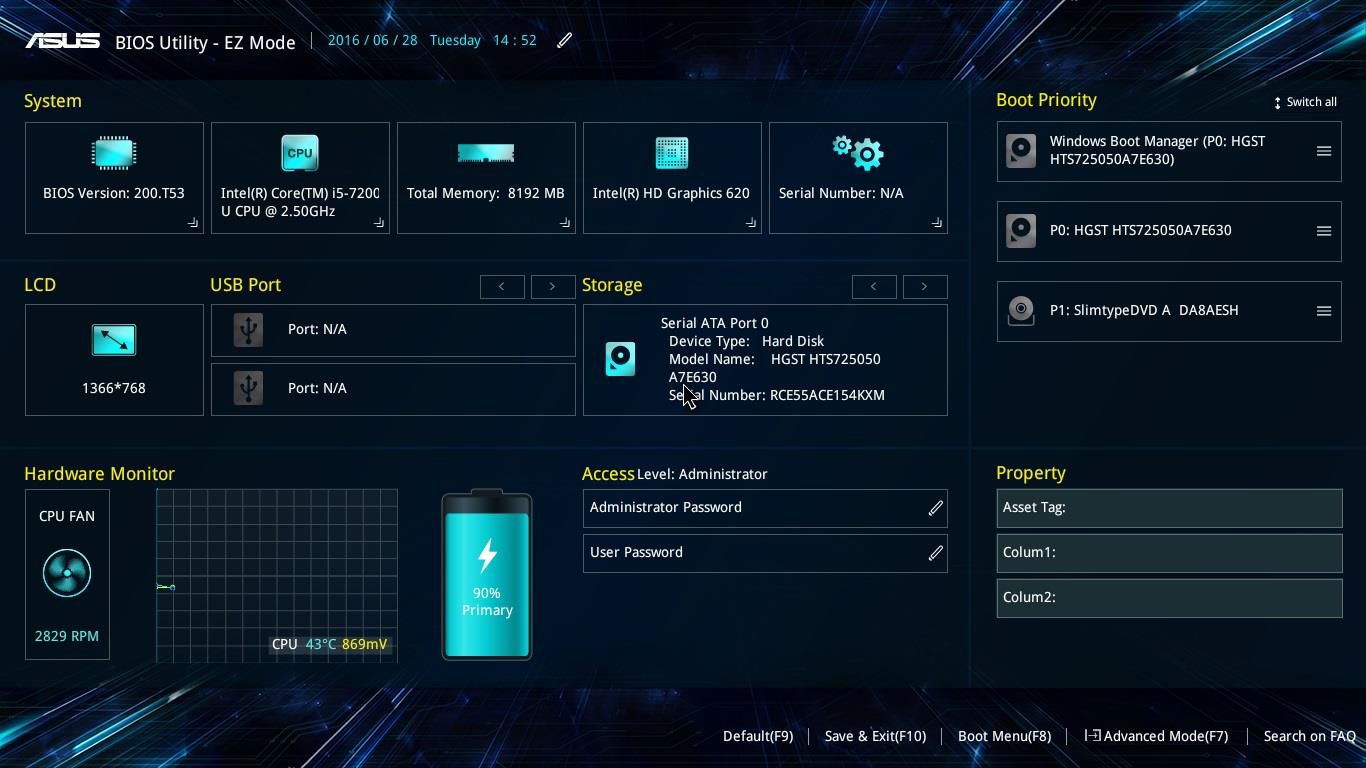This screenshot has height=768, width=1366.
Task: Edit Administrator Password via pencil icon
Action: click(936, 508)
